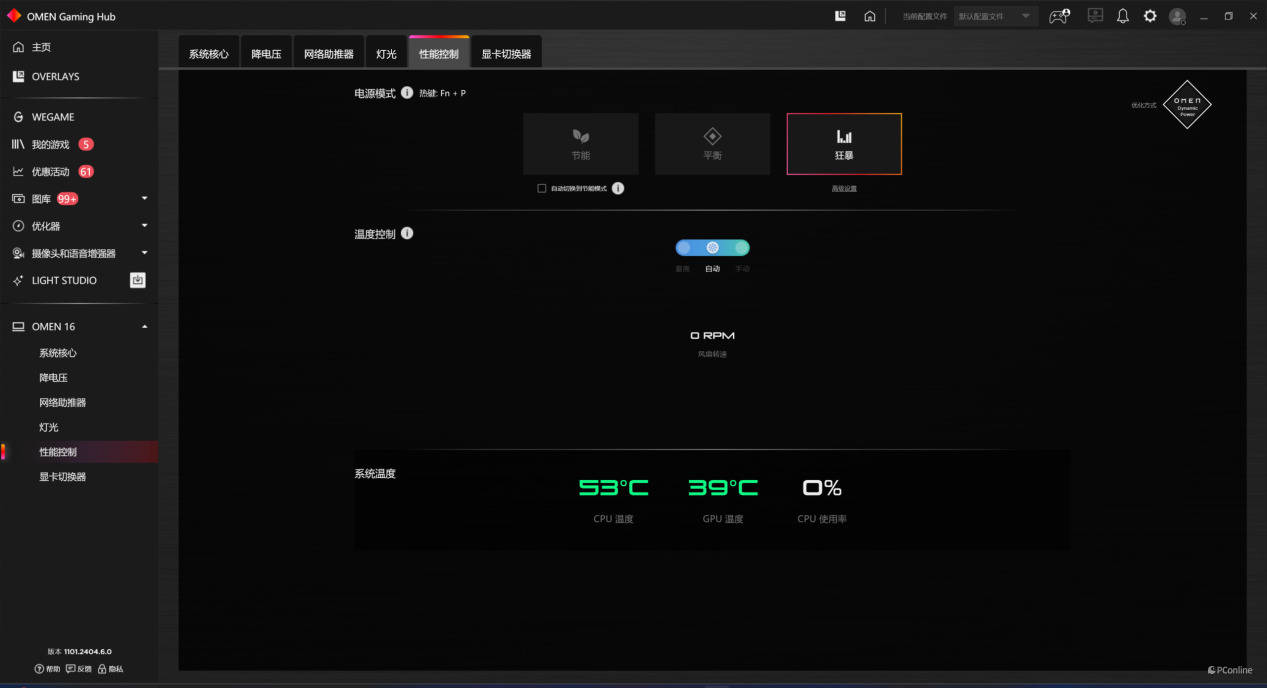Screen dimensions: 1267x688
Task: Switch to the 灯光 tab
Action: pyautogui.click(x=386, y=54)
